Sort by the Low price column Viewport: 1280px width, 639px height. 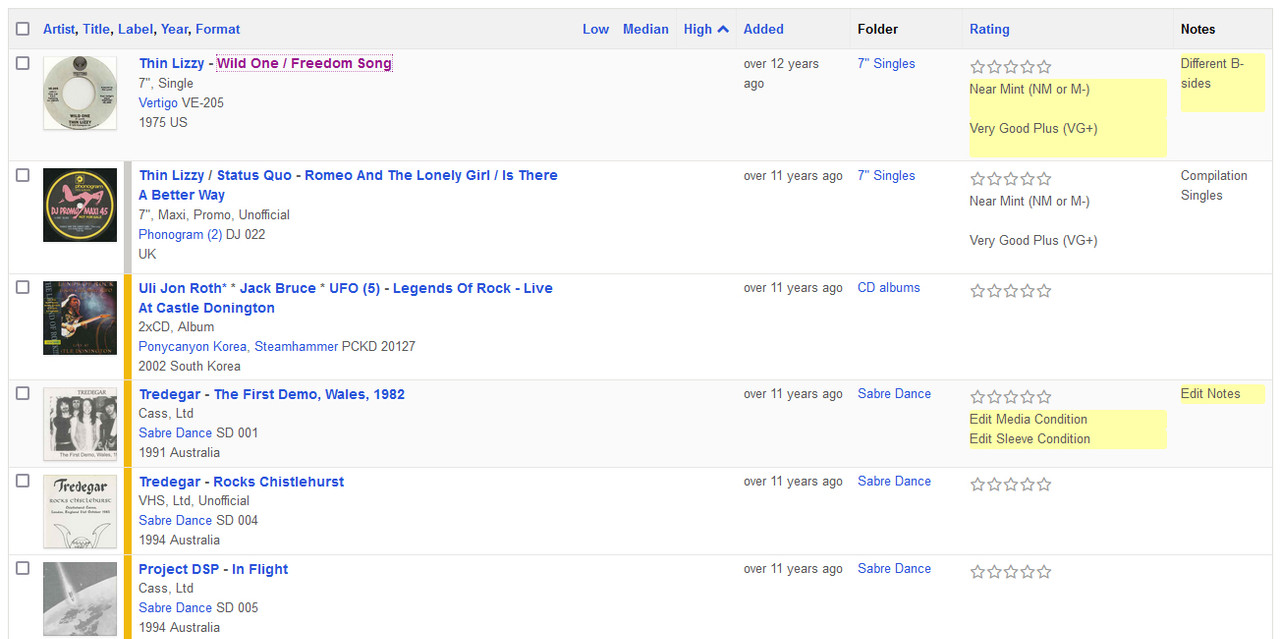coord(596,29)
